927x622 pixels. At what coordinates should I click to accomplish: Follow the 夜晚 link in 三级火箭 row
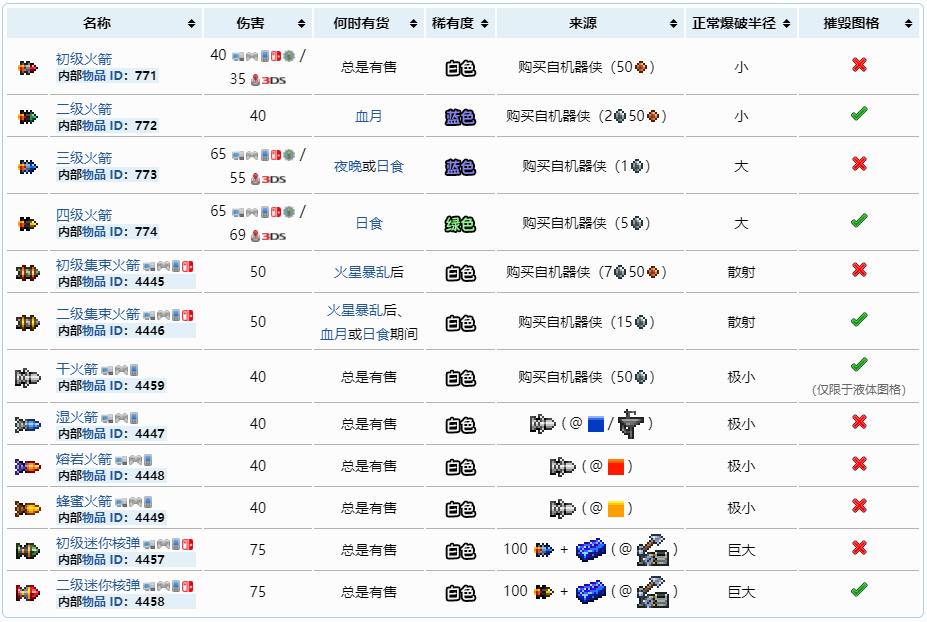click(347, 166)
